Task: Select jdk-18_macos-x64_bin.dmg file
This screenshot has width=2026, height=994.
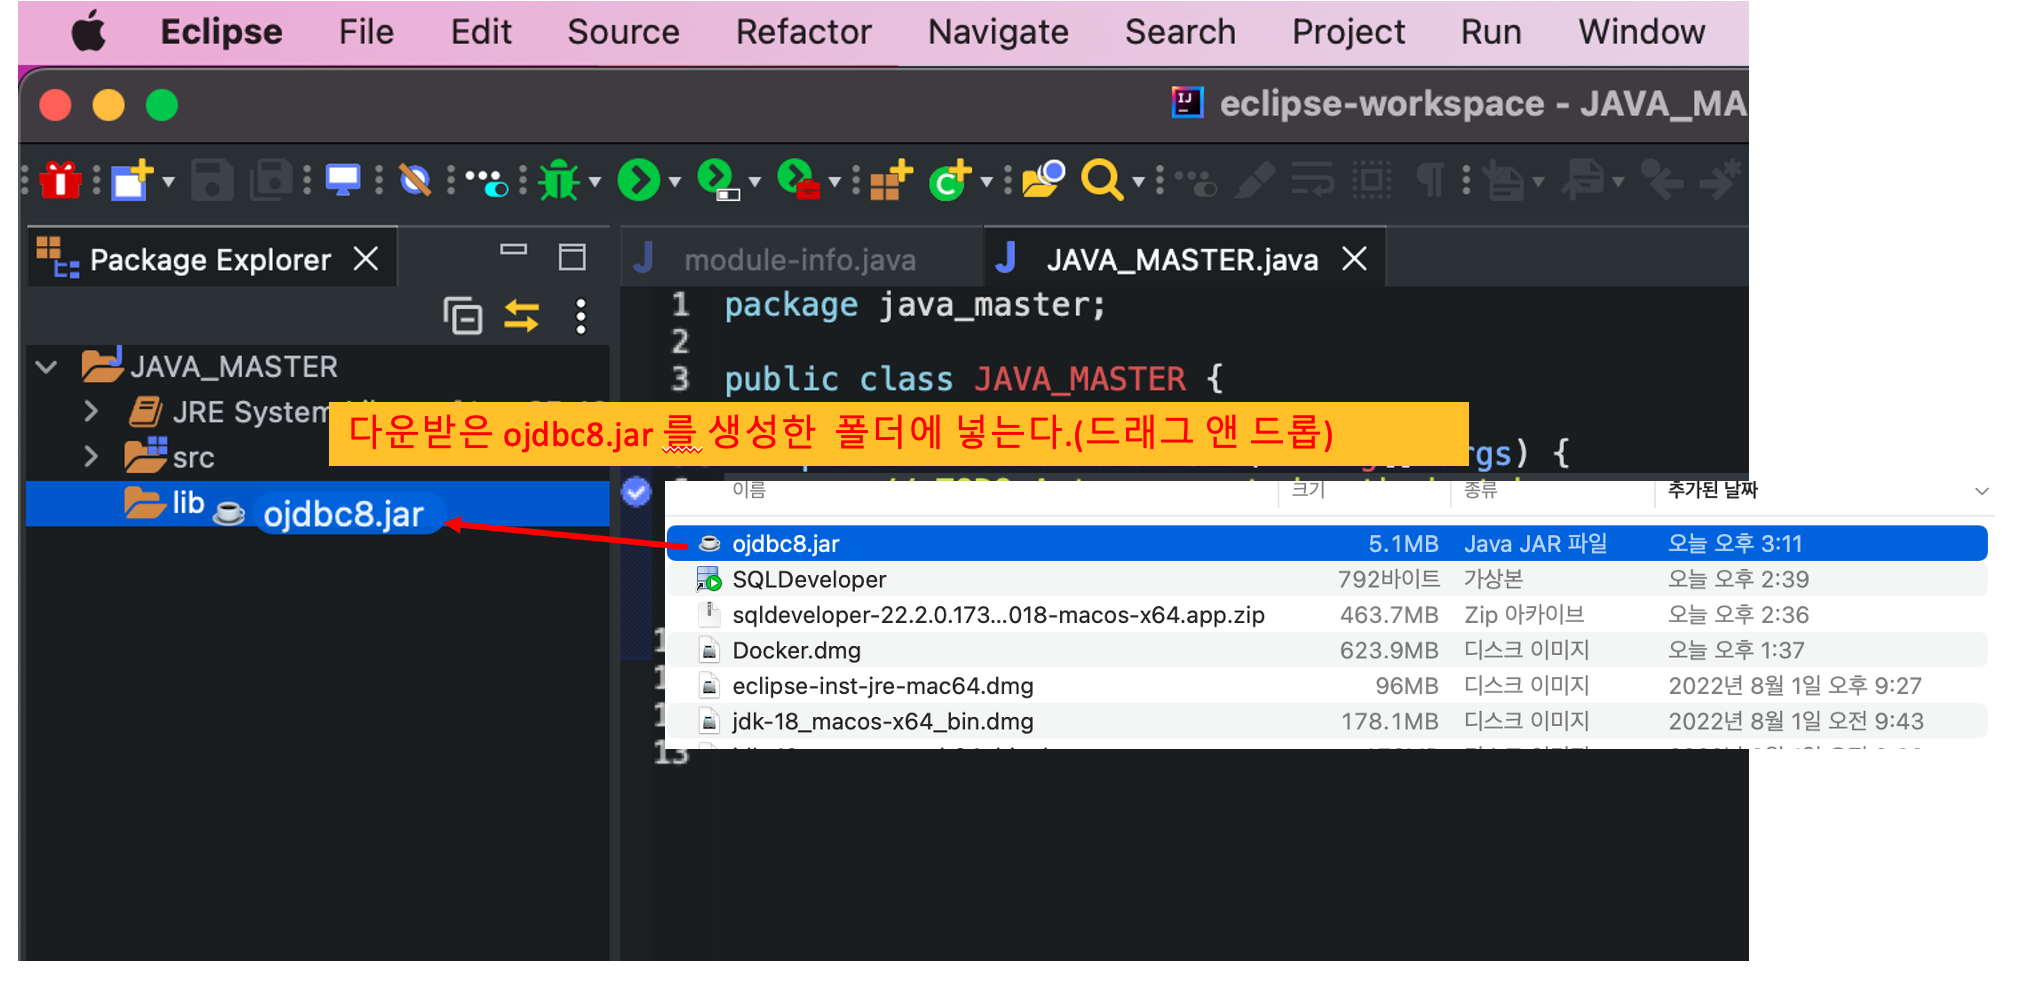Action: click(1326, 721)
